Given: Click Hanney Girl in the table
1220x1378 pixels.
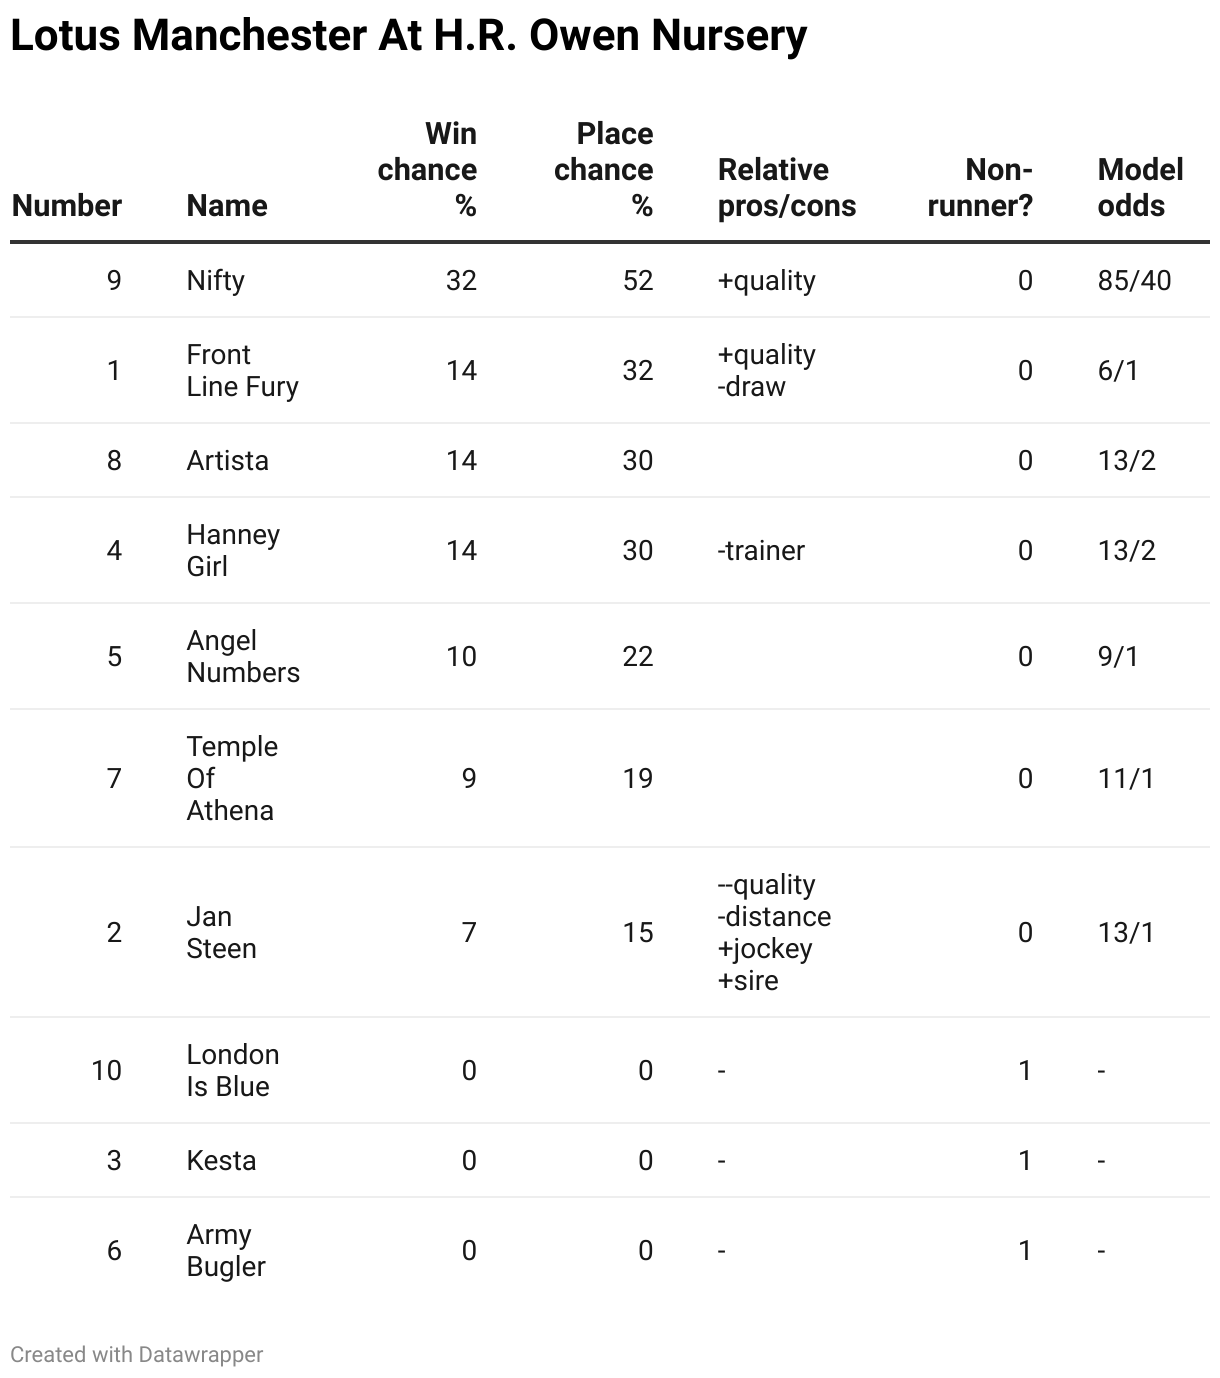Looking at the screenshot, I should [234, 550].
